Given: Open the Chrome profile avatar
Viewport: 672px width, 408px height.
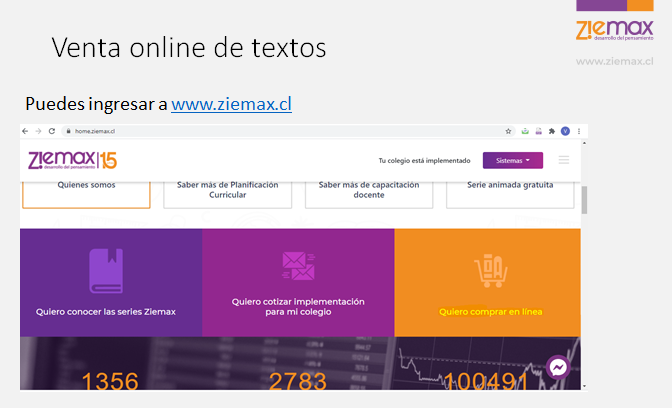Looking at the screenshot, I should coord(565,131).
